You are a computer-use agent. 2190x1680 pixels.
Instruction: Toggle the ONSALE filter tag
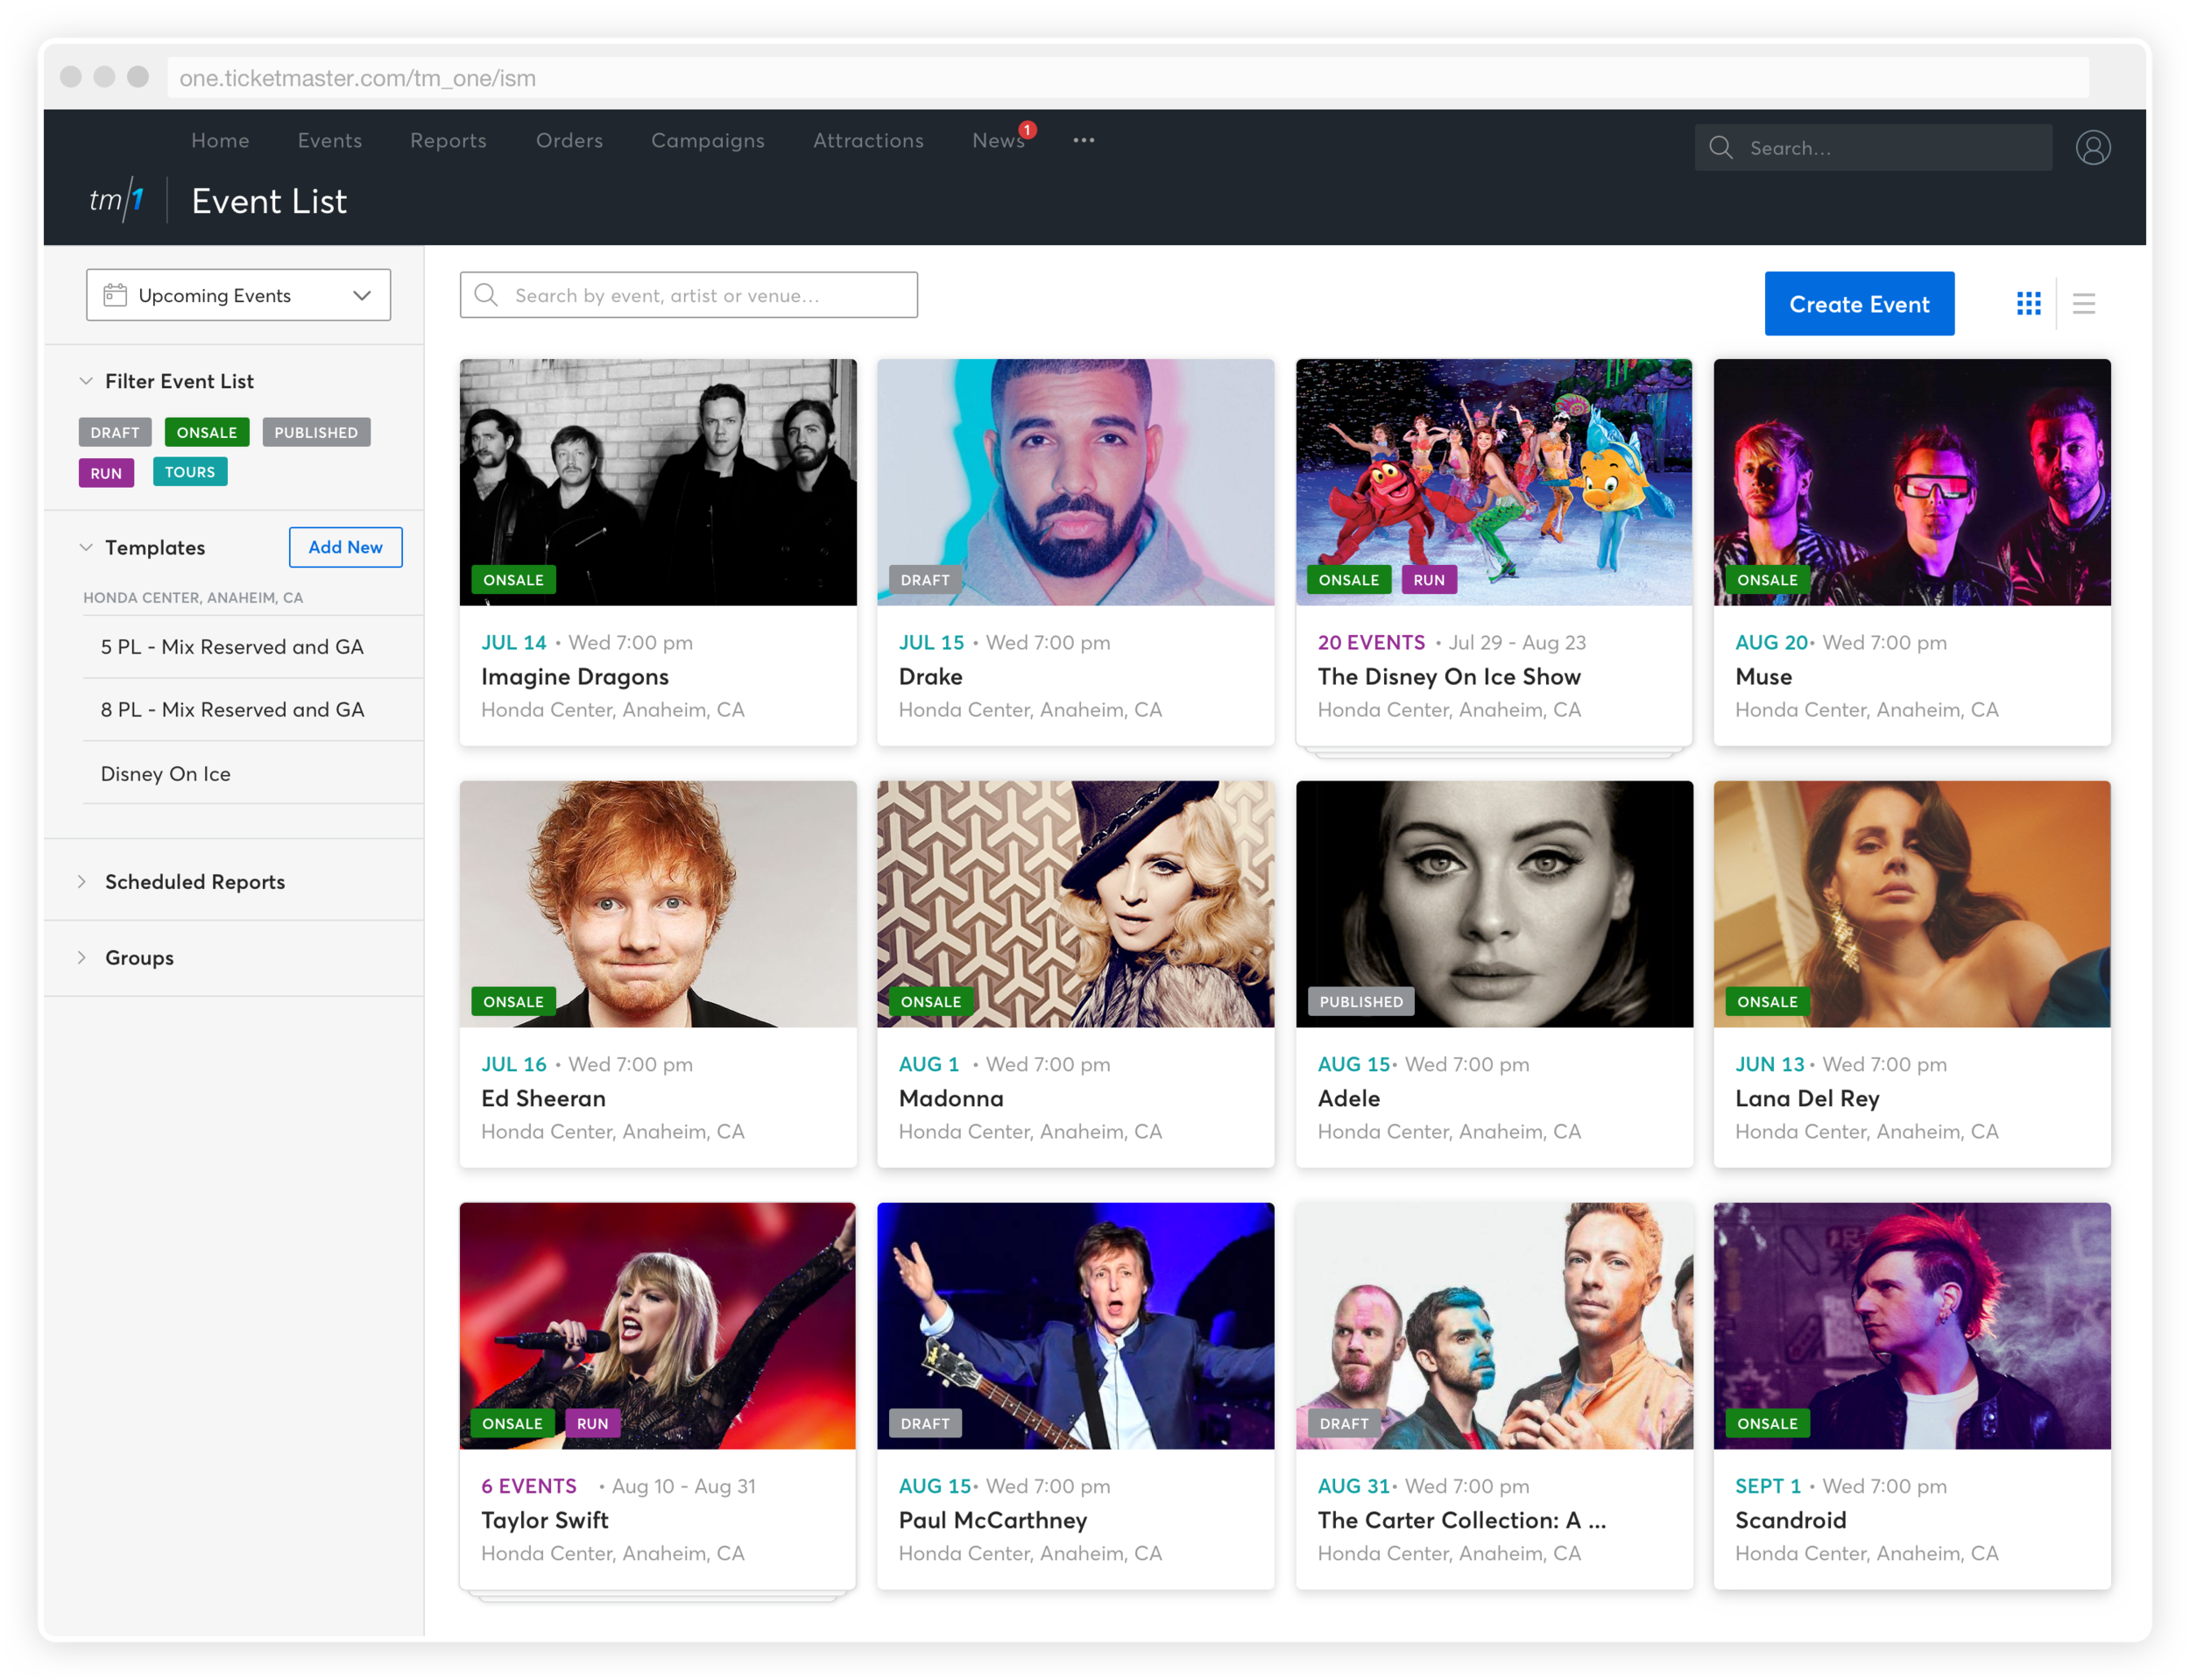pyautogui.click(x=206, y=432)
